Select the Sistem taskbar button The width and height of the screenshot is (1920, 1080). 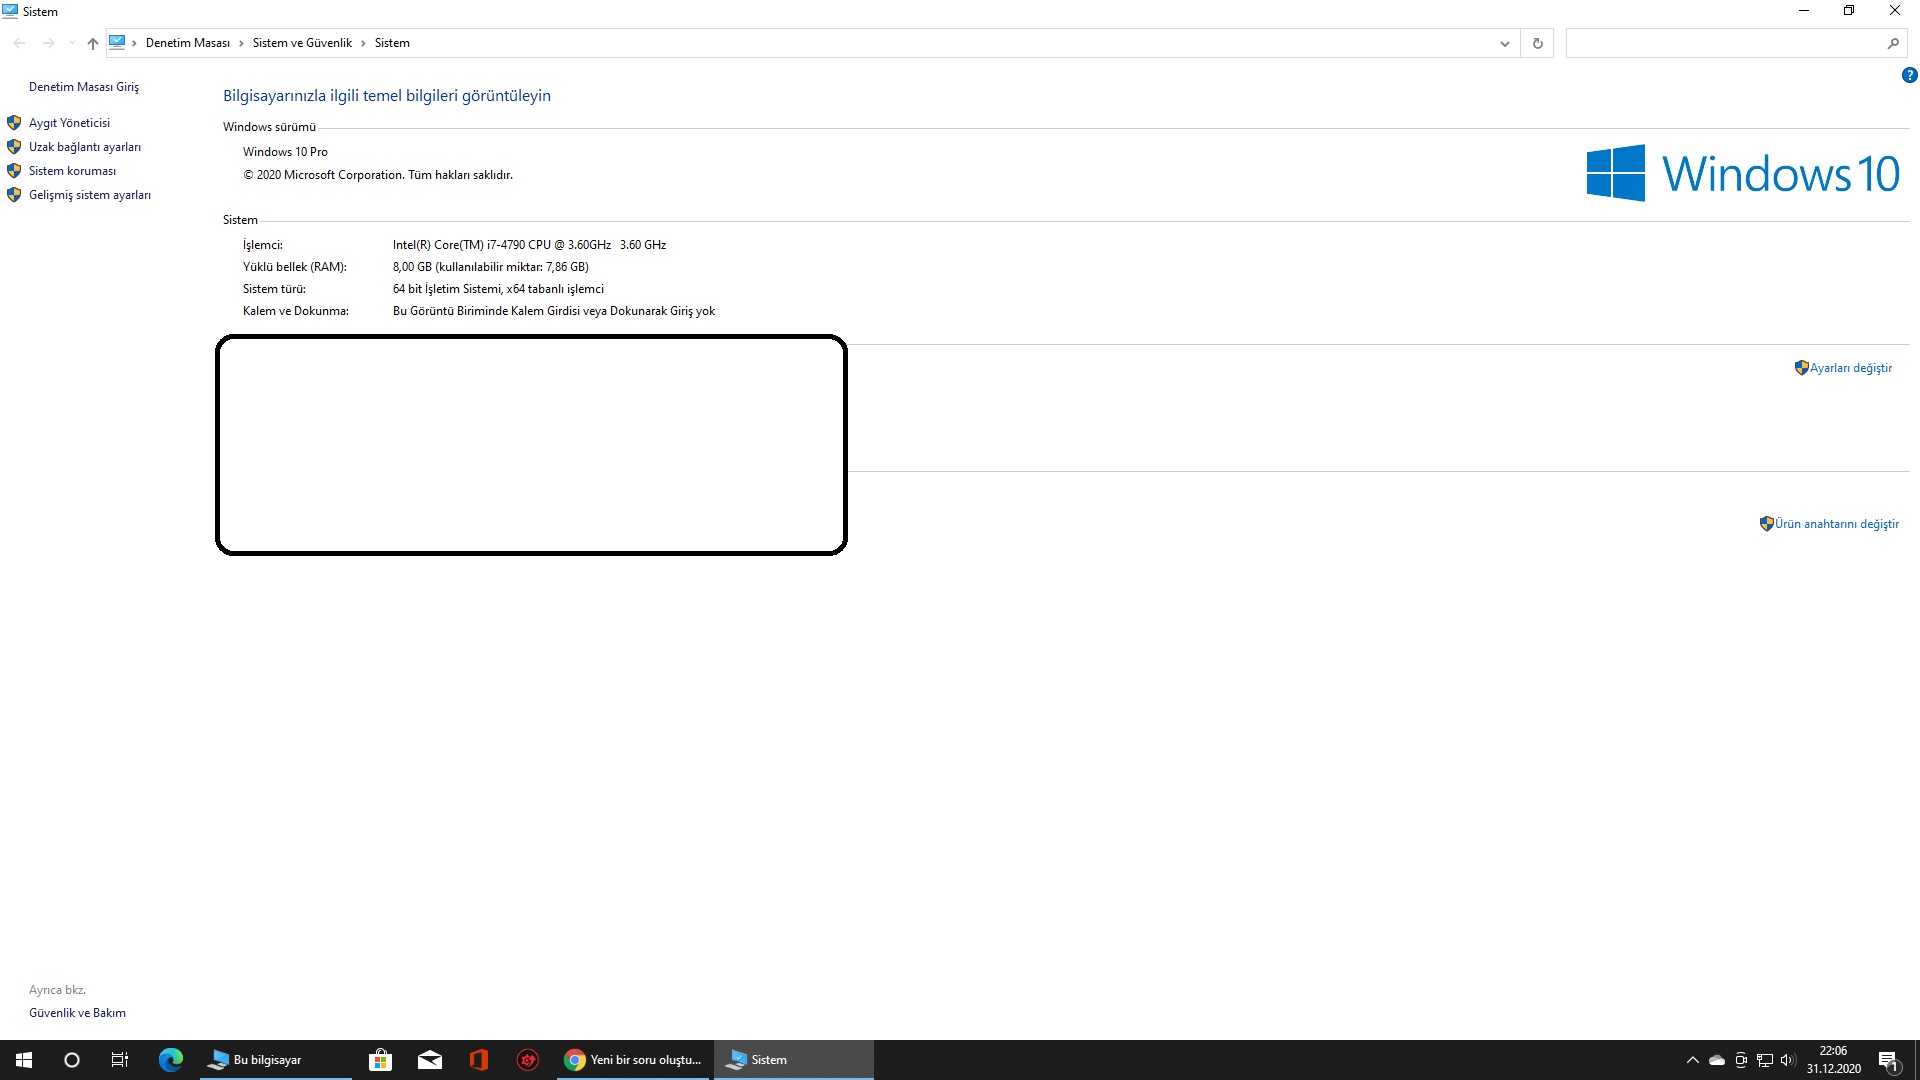click(794, 1060)
